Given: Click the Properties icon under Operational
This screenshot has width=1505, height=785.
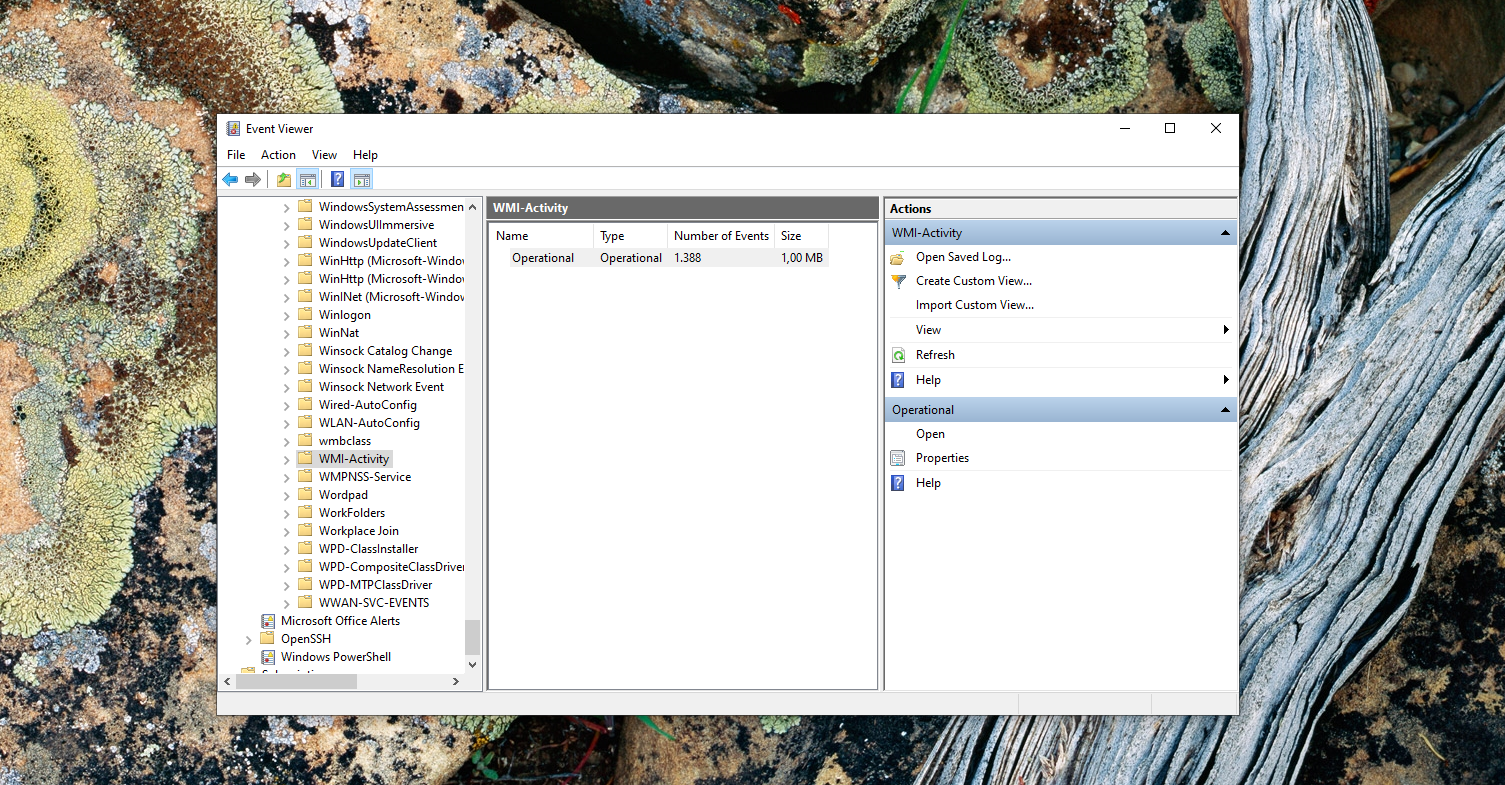Looking at the screenshot, I should 898,458.
